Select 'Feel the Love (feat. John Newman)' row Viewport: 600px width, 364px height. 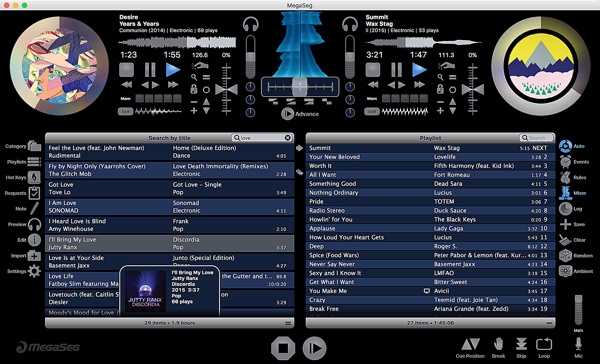[170, 152]
